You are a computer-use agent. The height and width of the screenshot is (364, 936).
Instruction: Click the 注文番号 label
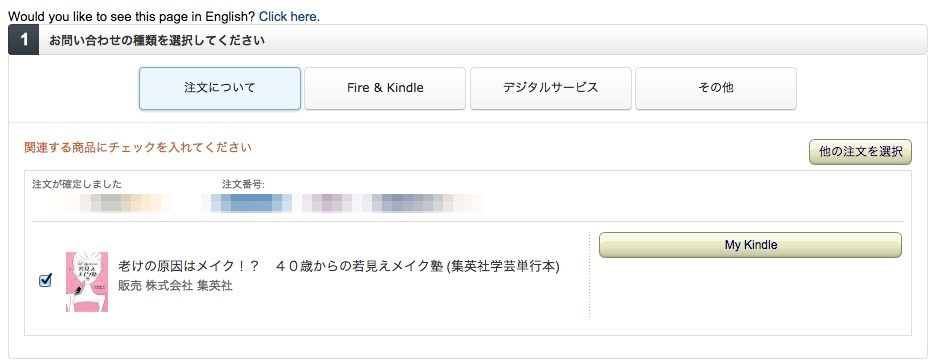coord(243,184)
